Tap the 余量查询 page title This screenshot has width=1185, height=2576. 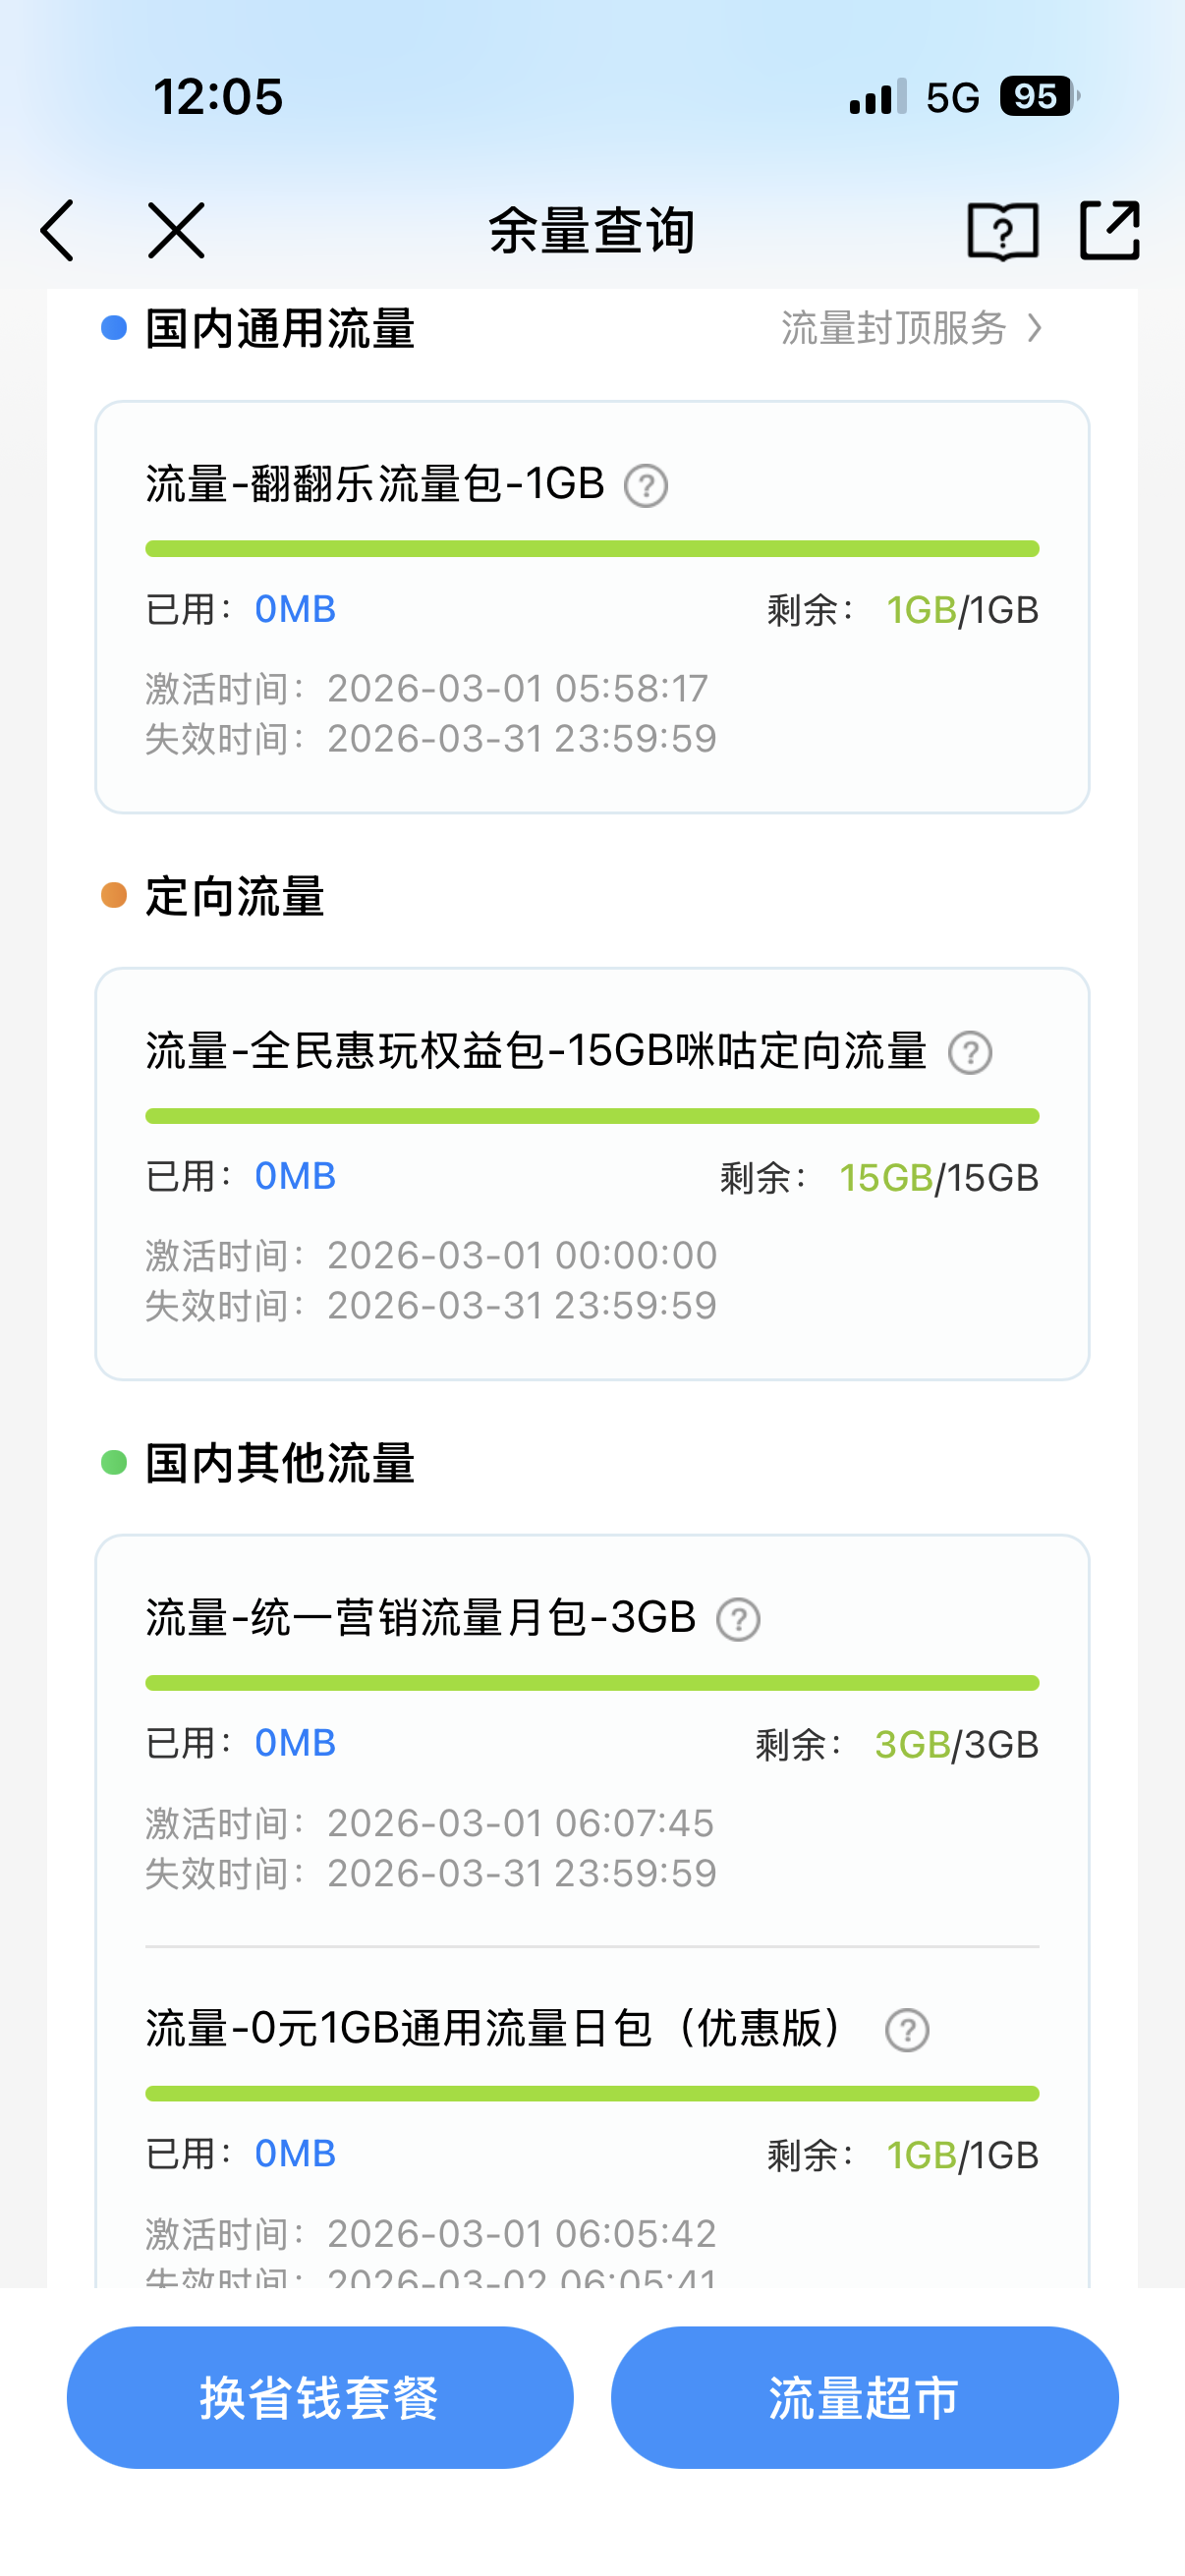(592, 231)
